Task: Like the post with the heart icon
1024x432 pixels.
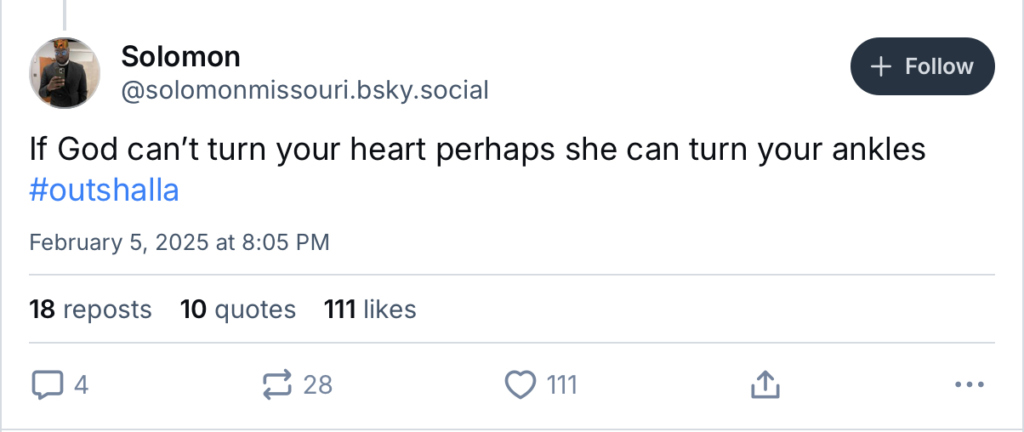Action: pos(519,384)
